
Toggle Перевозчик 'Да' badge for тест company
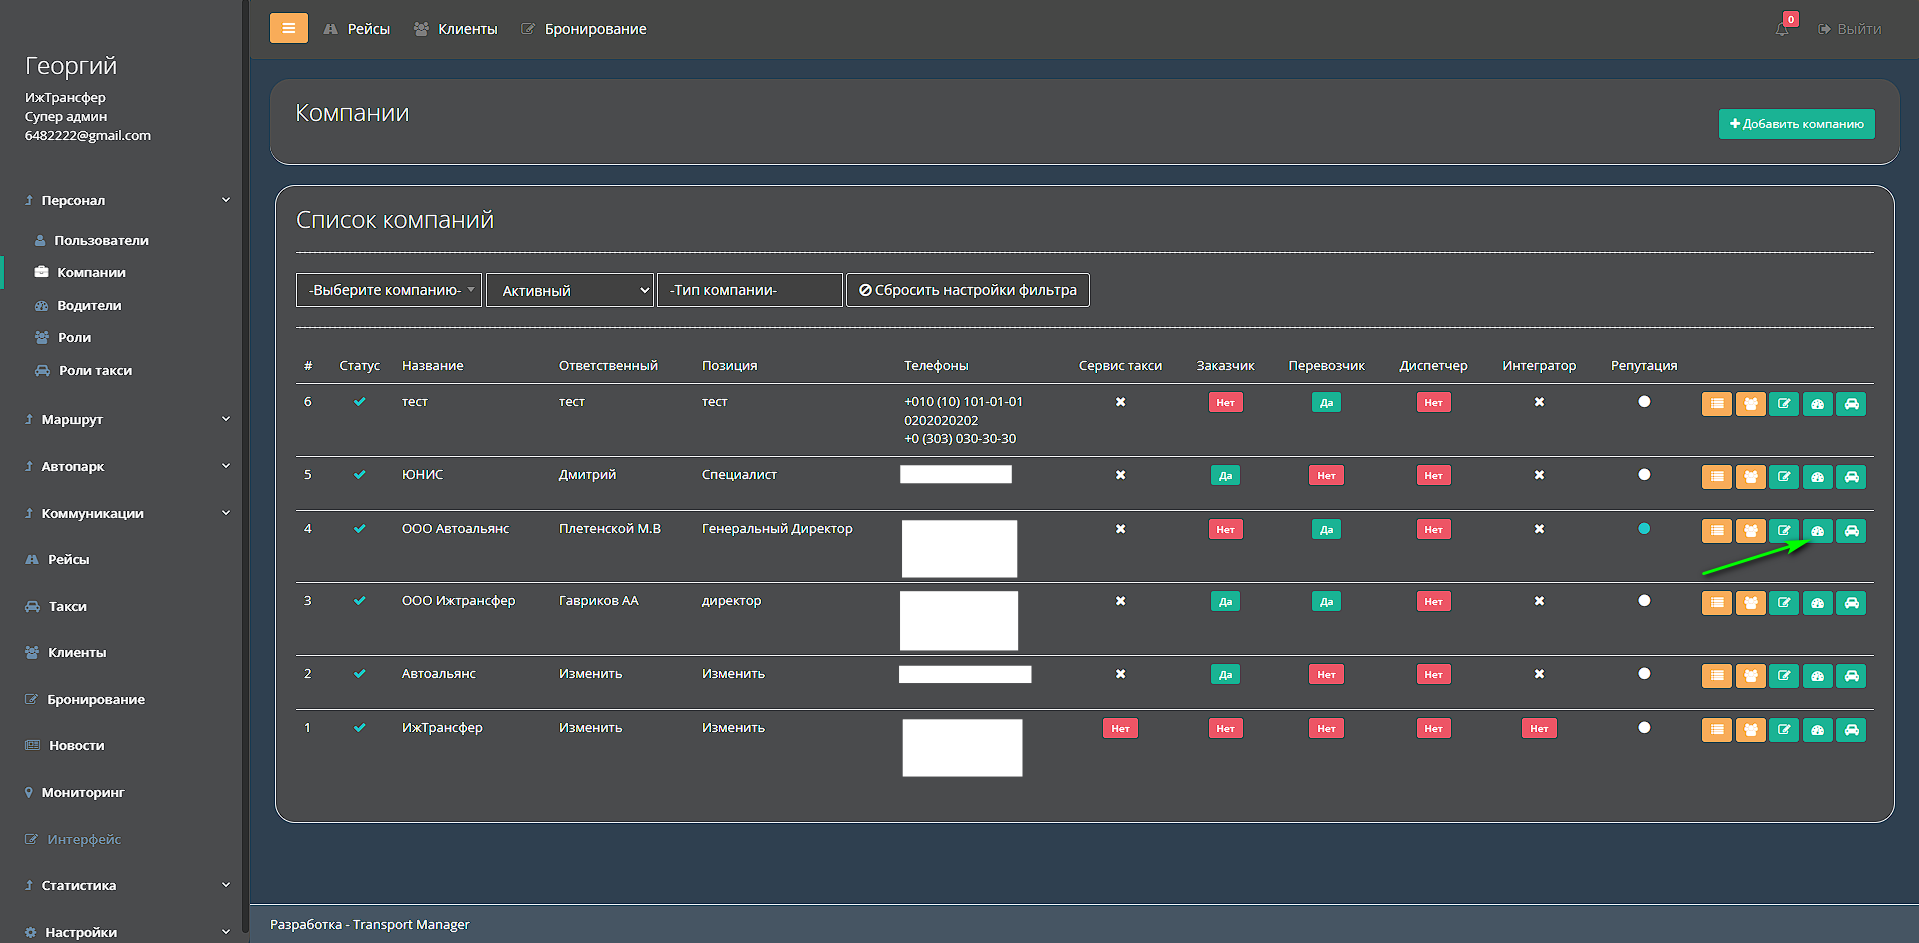(1326, 403)
